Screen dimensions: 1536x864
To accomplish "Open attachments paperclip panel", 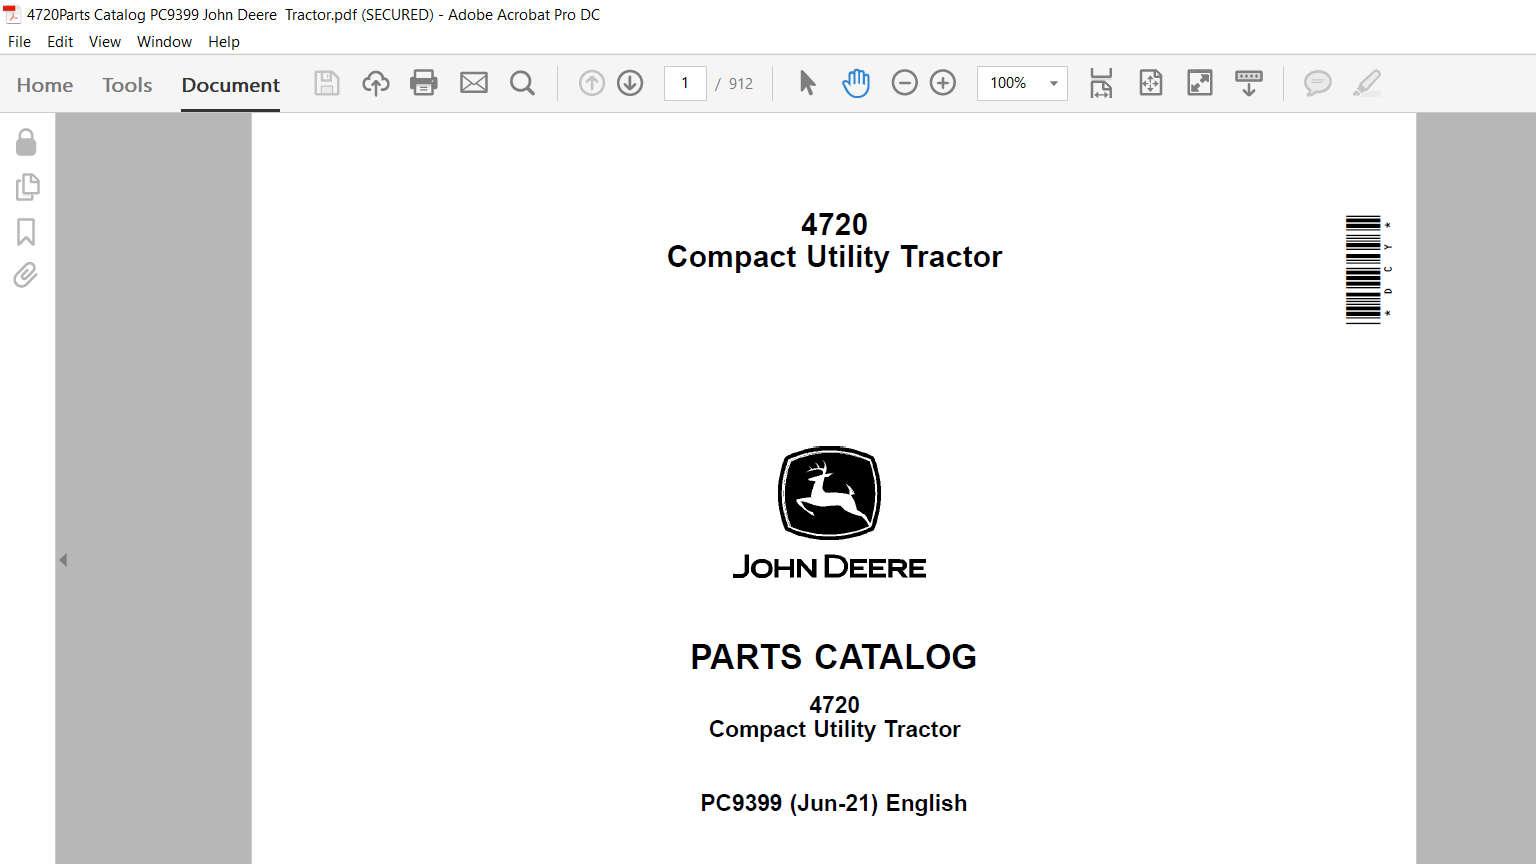I will [x=26, y=275].
